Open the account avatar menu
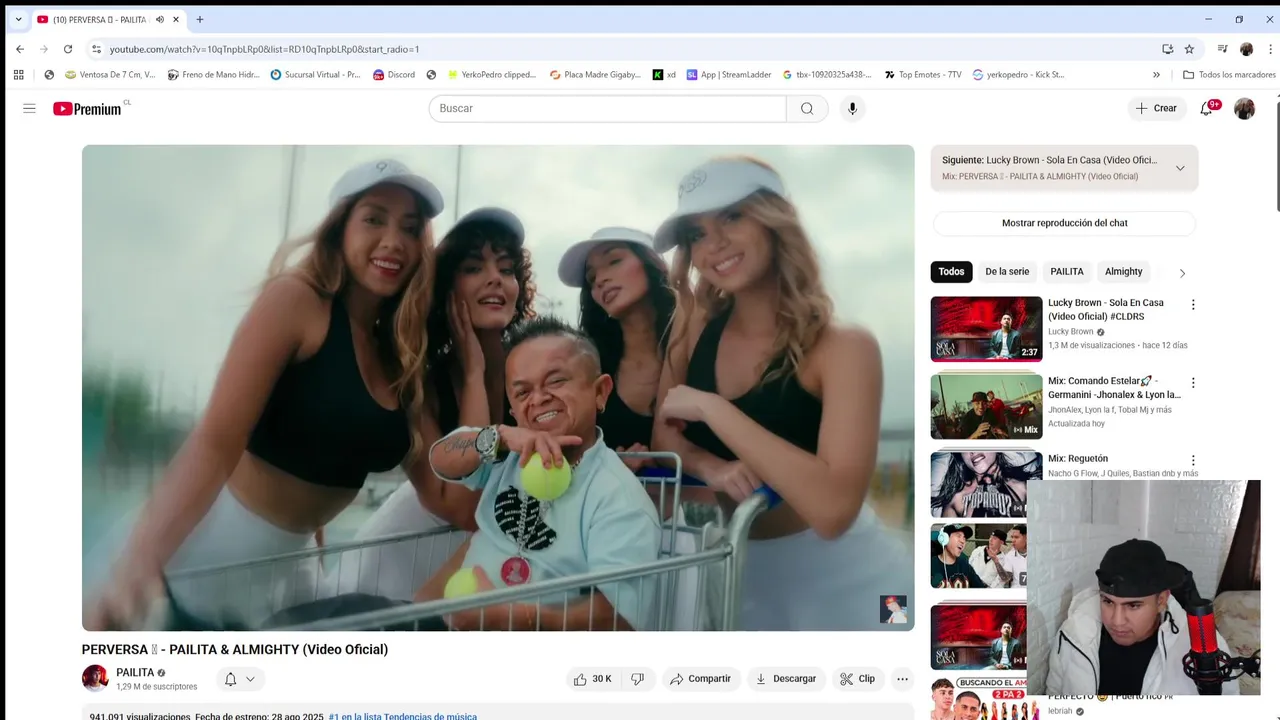The image size is (1280, 720). pos(1244,108)
